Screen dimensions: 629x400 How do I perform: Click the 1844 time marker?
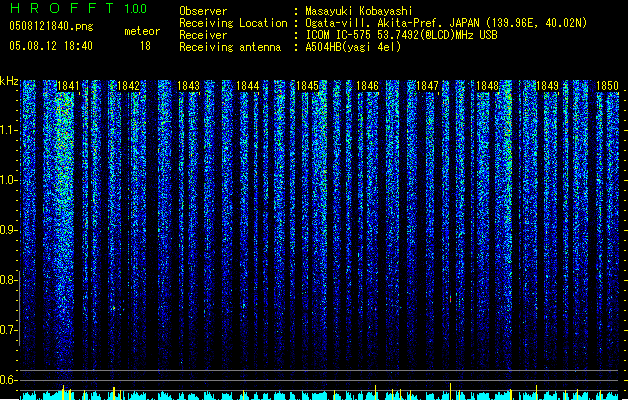[x=248, y=86]
